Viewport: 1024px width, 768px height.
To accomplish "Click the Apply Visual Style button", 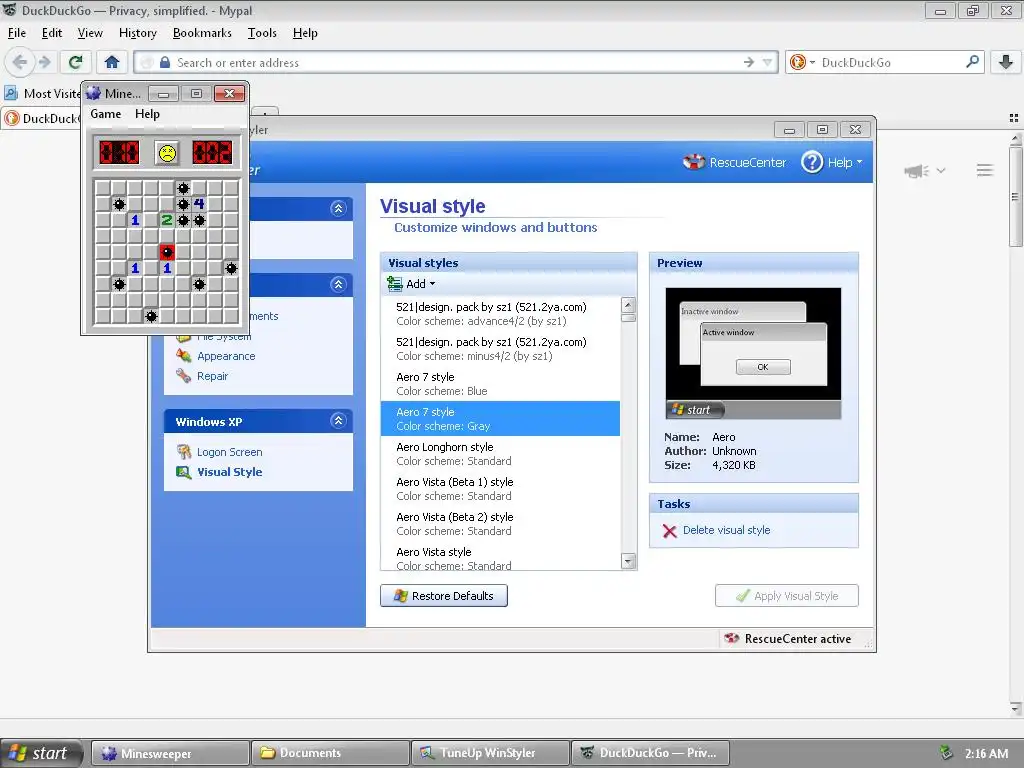I will pos(787,596).
